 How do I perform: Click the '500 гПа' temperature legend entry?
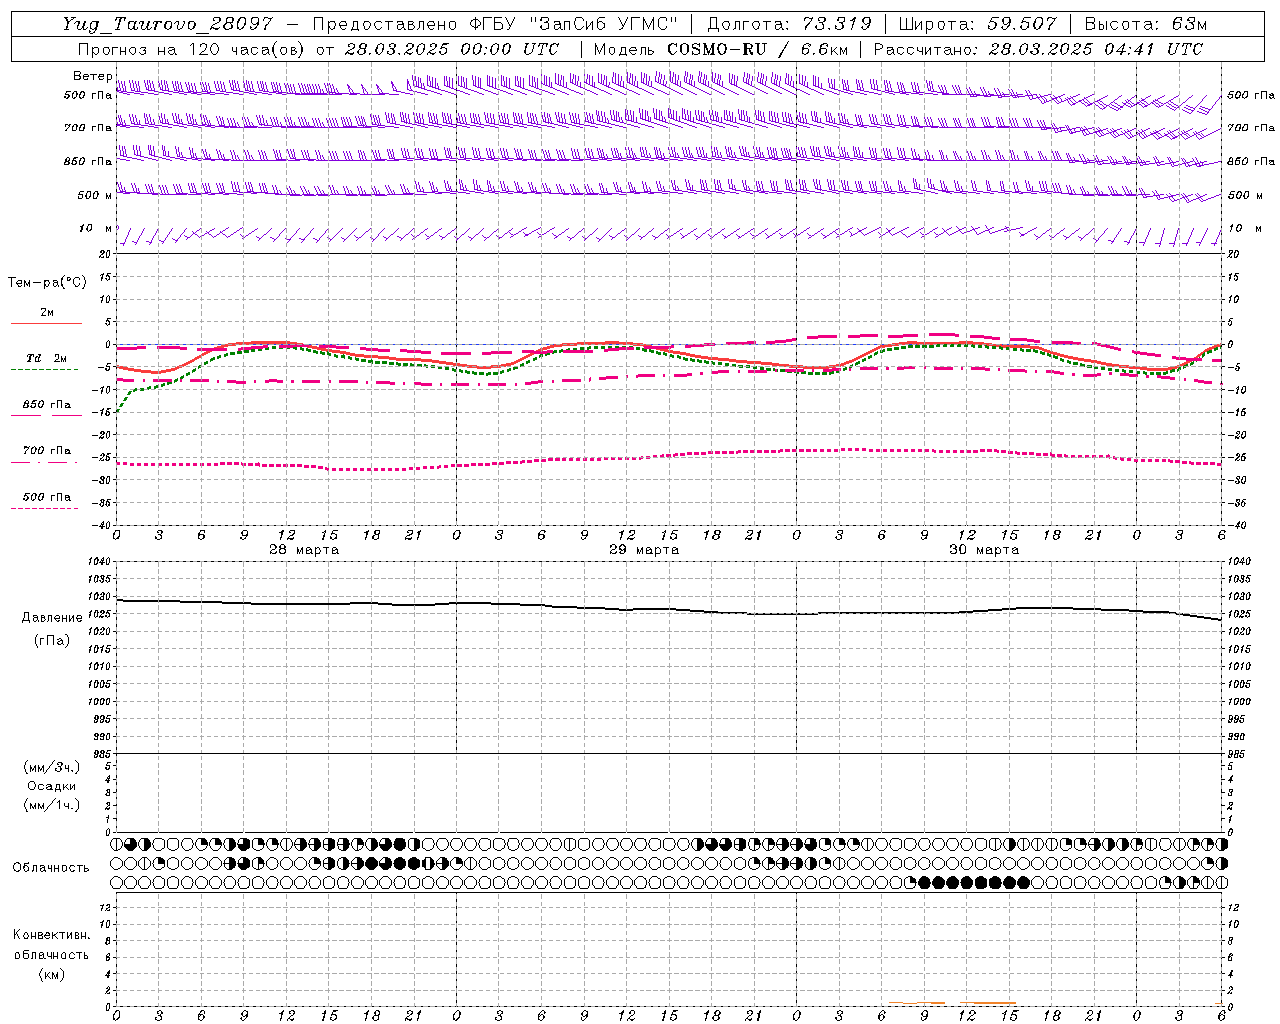click(x=47, y=497)
